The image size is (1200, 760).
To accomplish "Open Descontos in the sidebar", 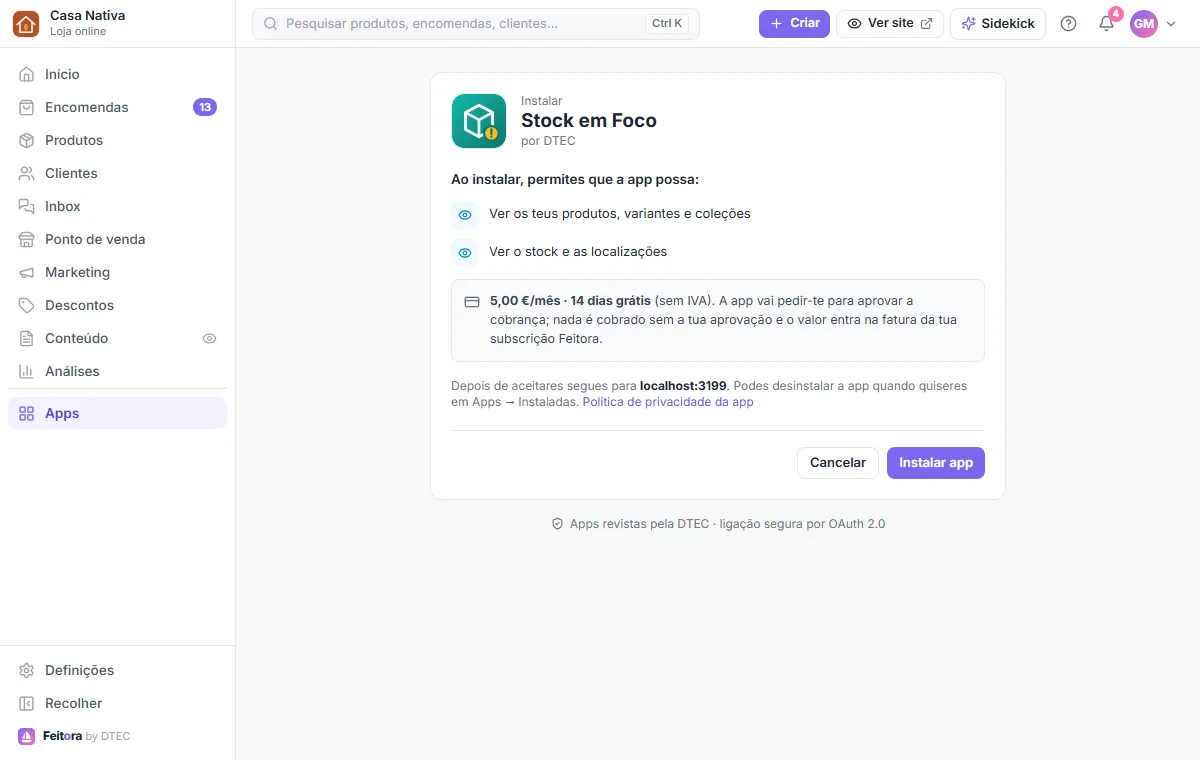I will point(117,305).
